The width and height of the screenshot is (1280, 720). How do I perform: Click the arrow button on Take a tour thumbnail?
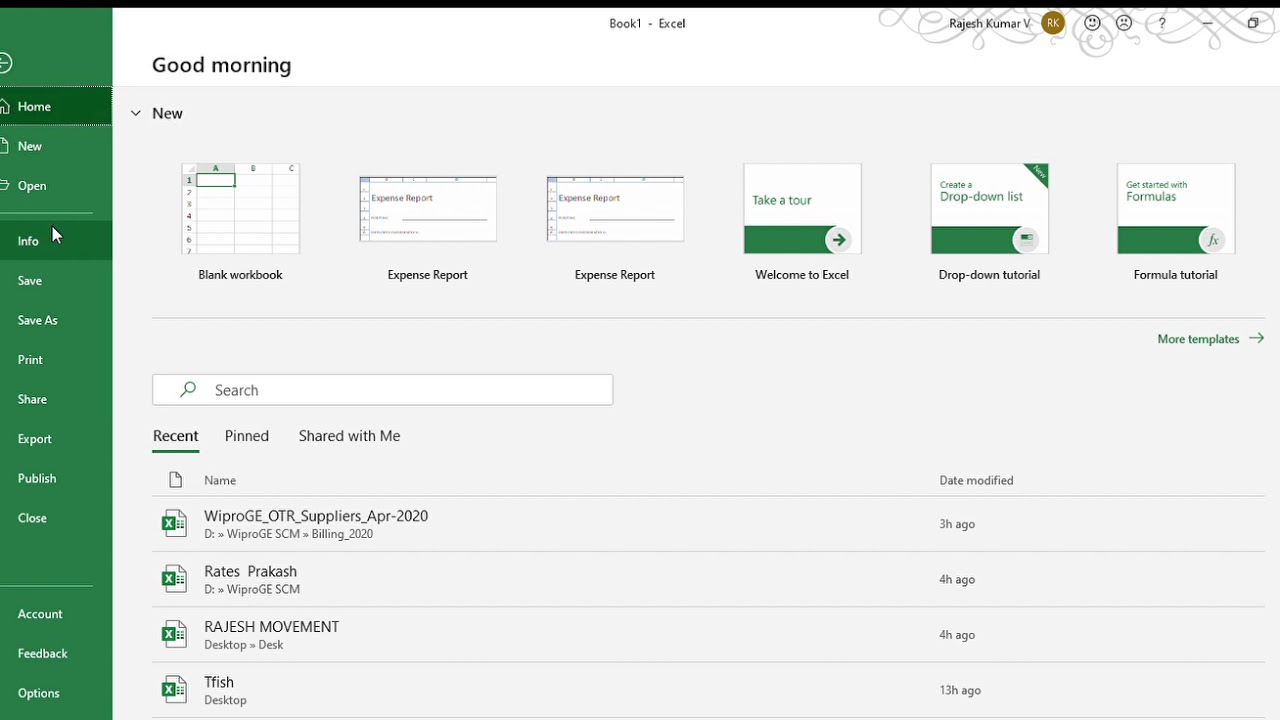coord(838,240)
